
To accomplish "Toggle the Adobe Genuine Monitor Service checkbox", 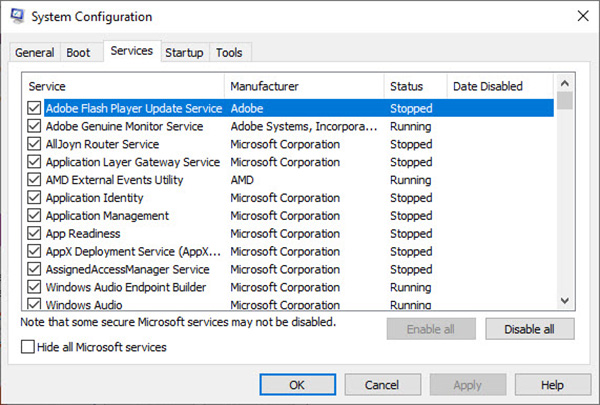I will click(35, 126).
